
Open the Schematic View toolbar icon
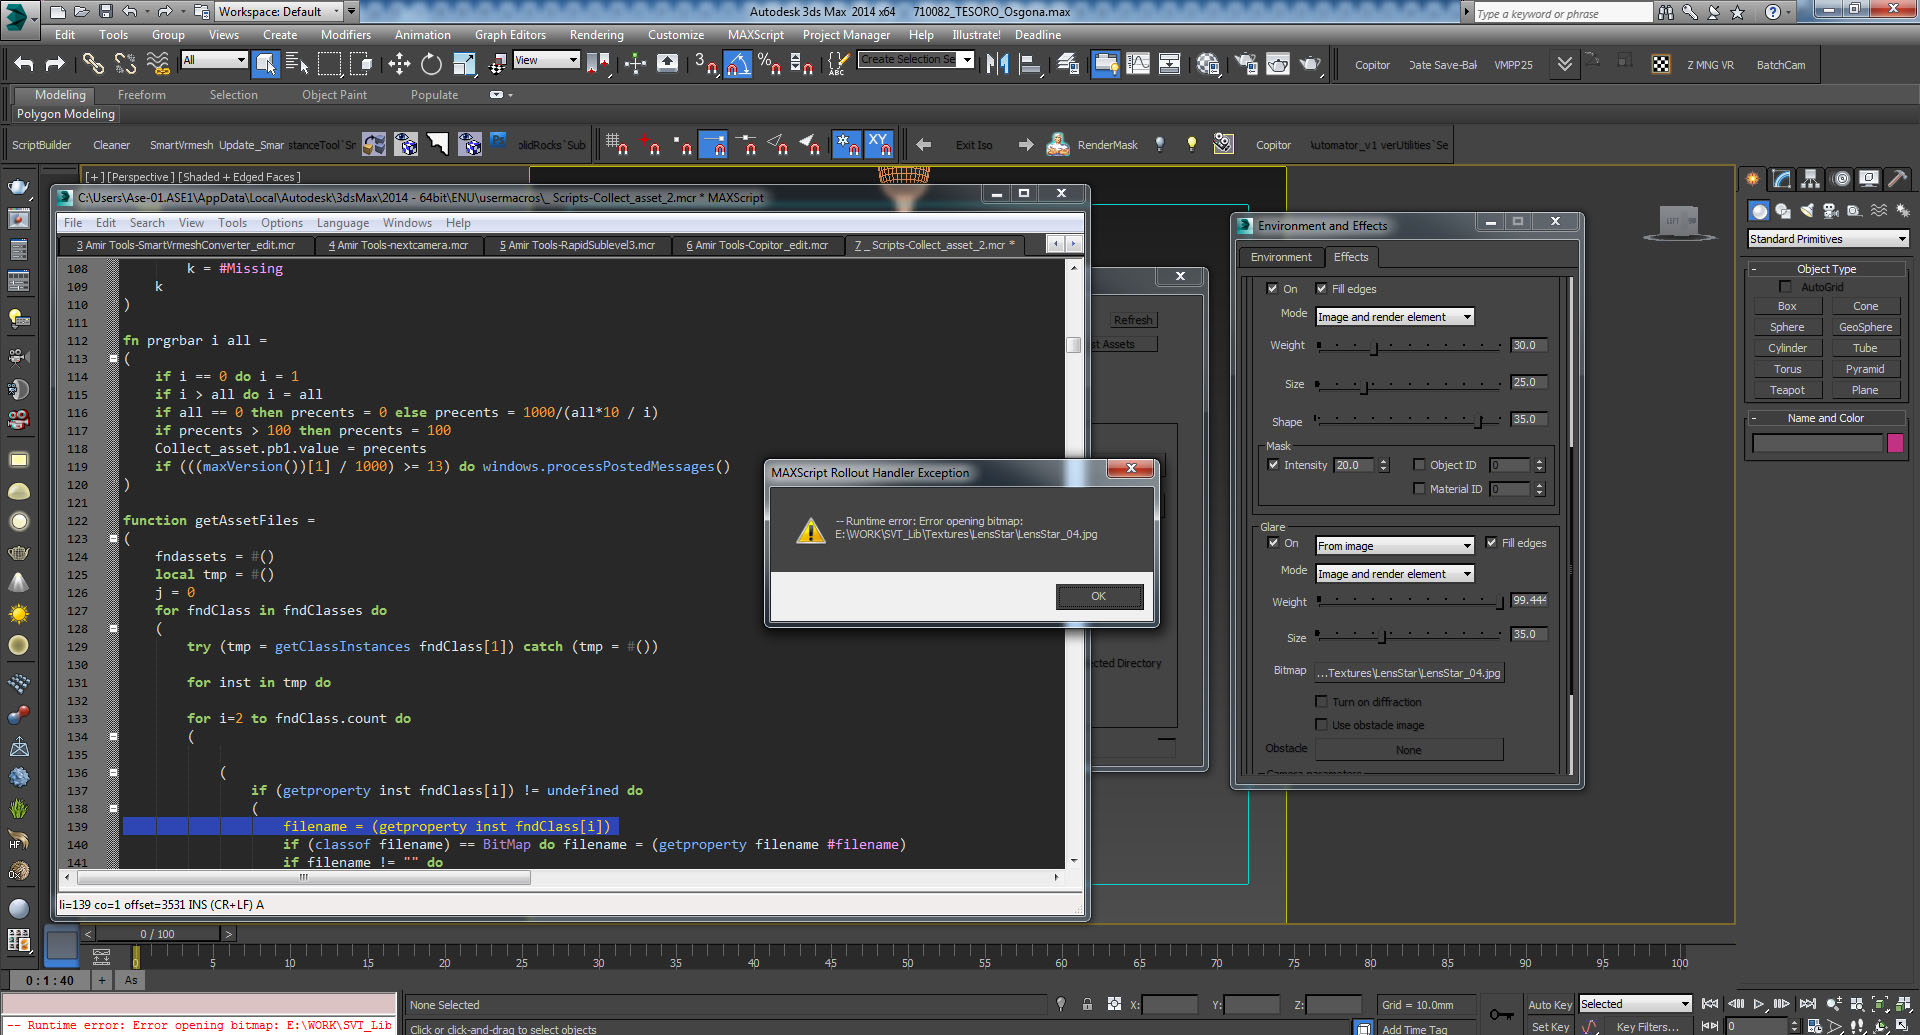pyautogui.click(x=1169, y=64)
